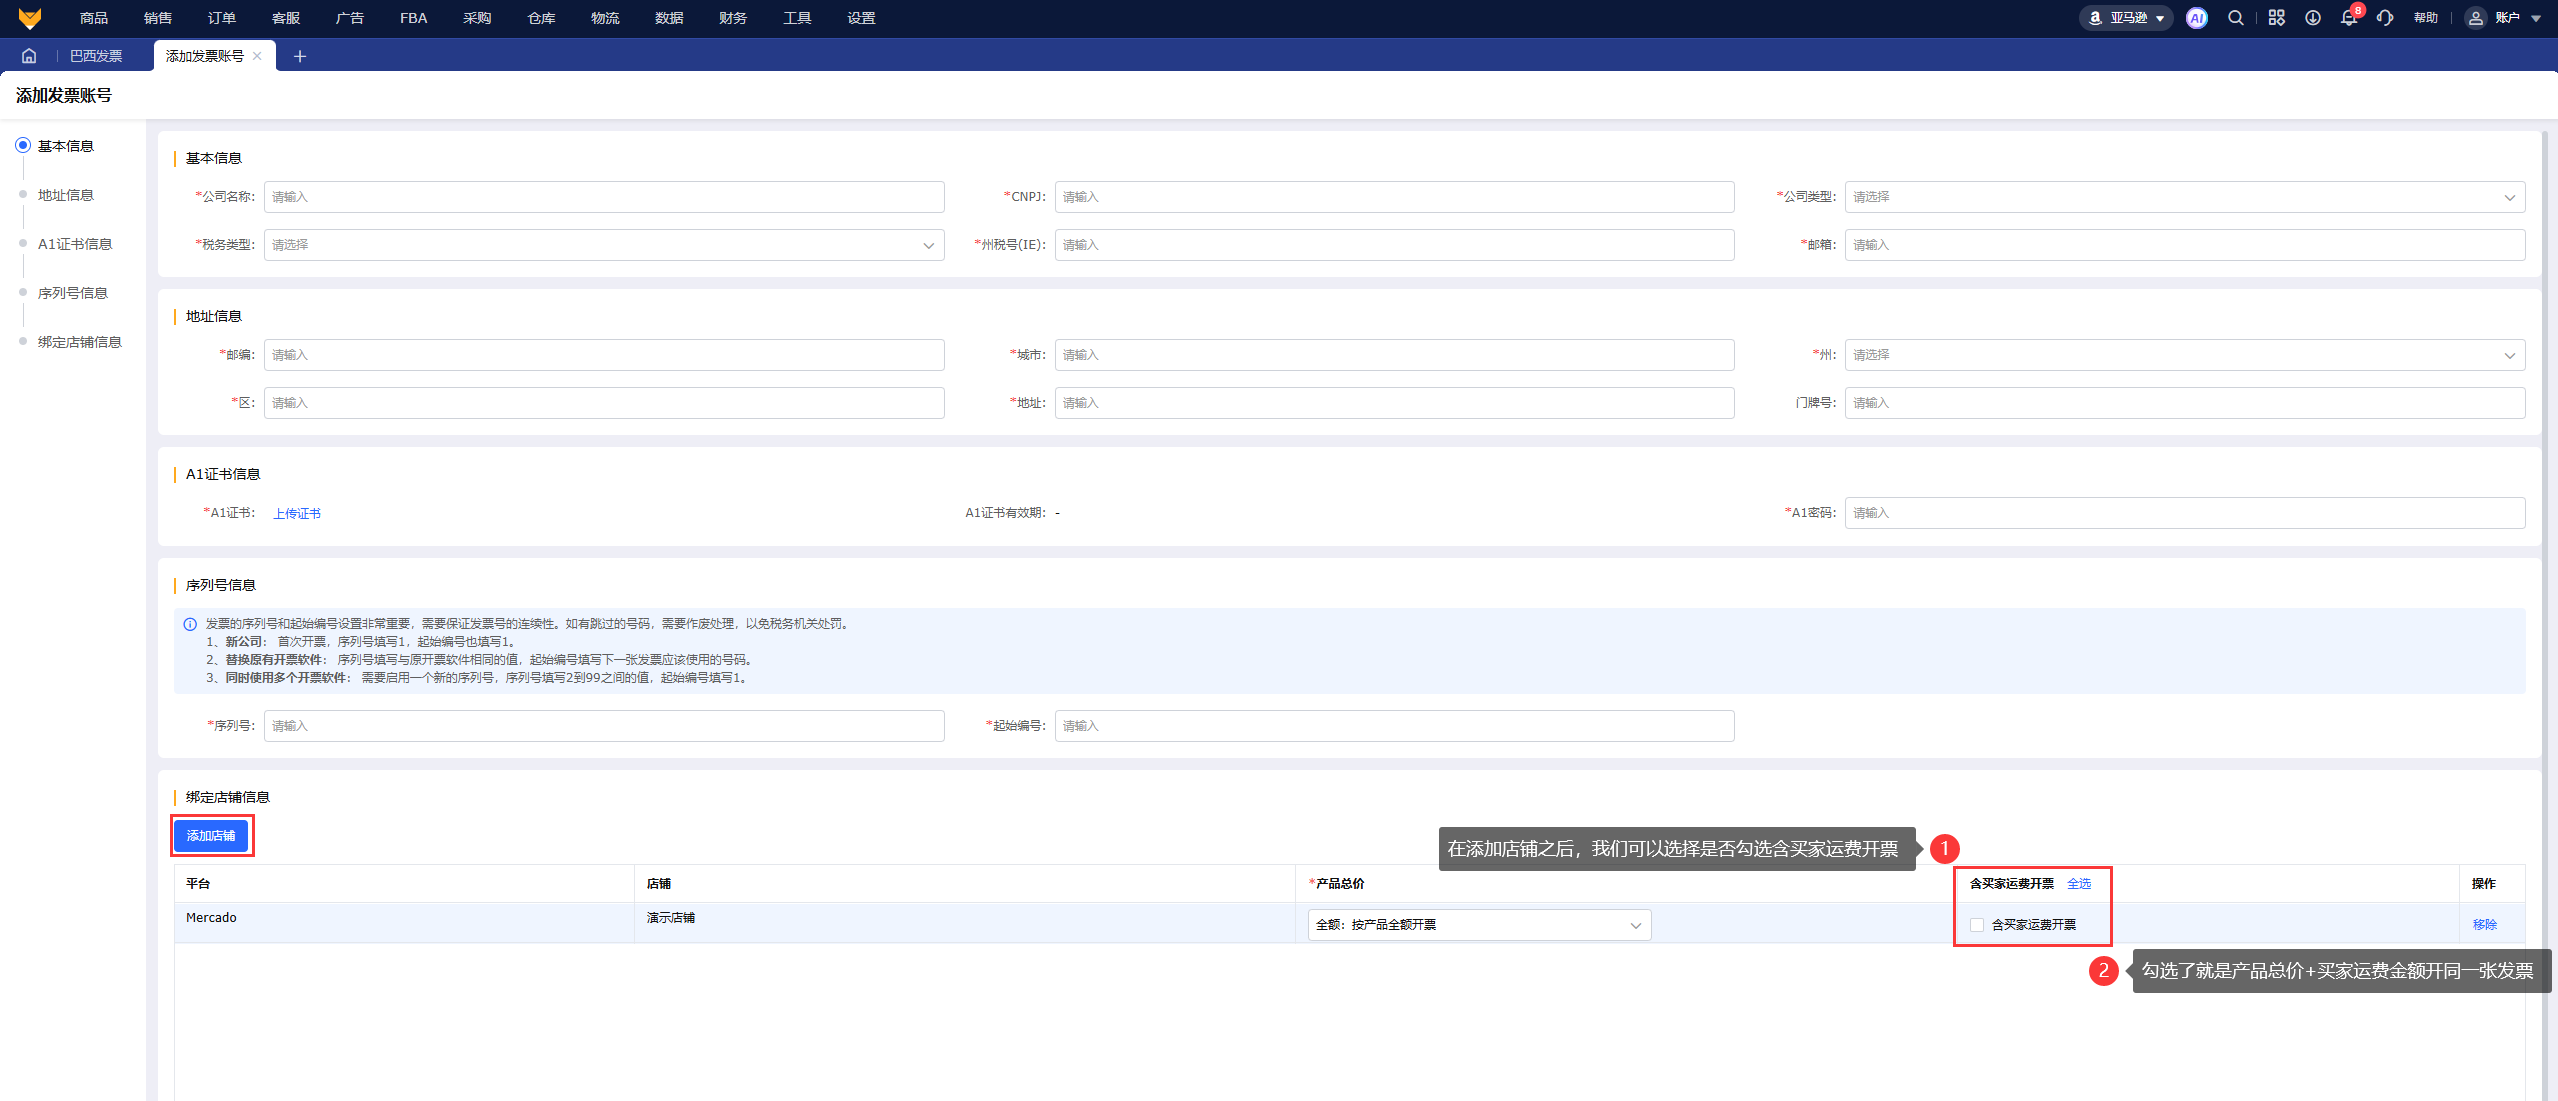The width and height of the screenshot is (2558, 1101).
Task: Click the 上传证书 link
Action: (x=297, y=514)
